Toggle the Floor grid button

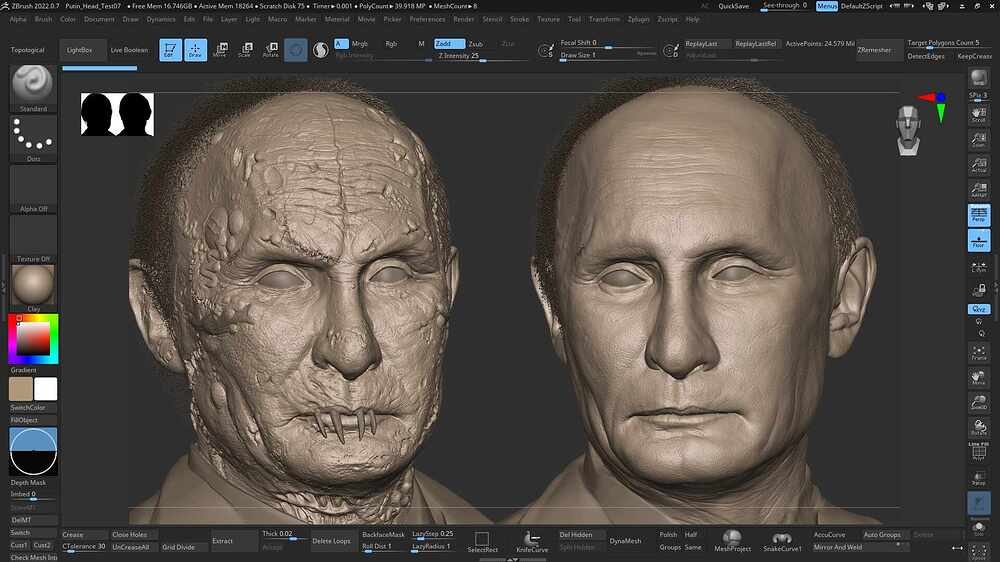point(979,240)
